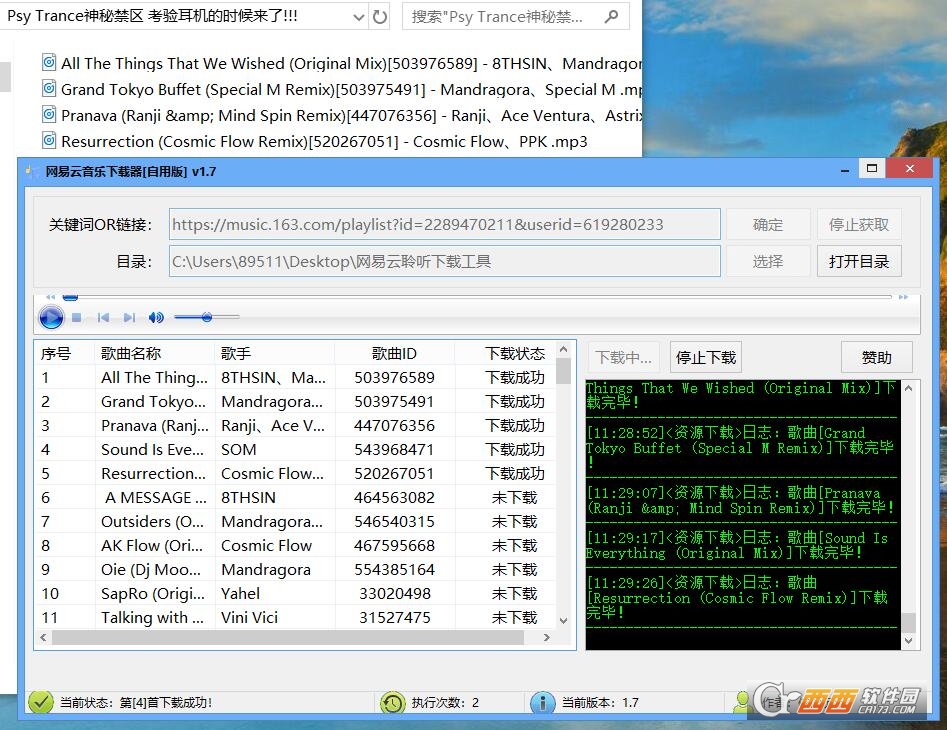Mute audio via the speaker icon
The height and width of the screenshot is (730, 947).
156,317
